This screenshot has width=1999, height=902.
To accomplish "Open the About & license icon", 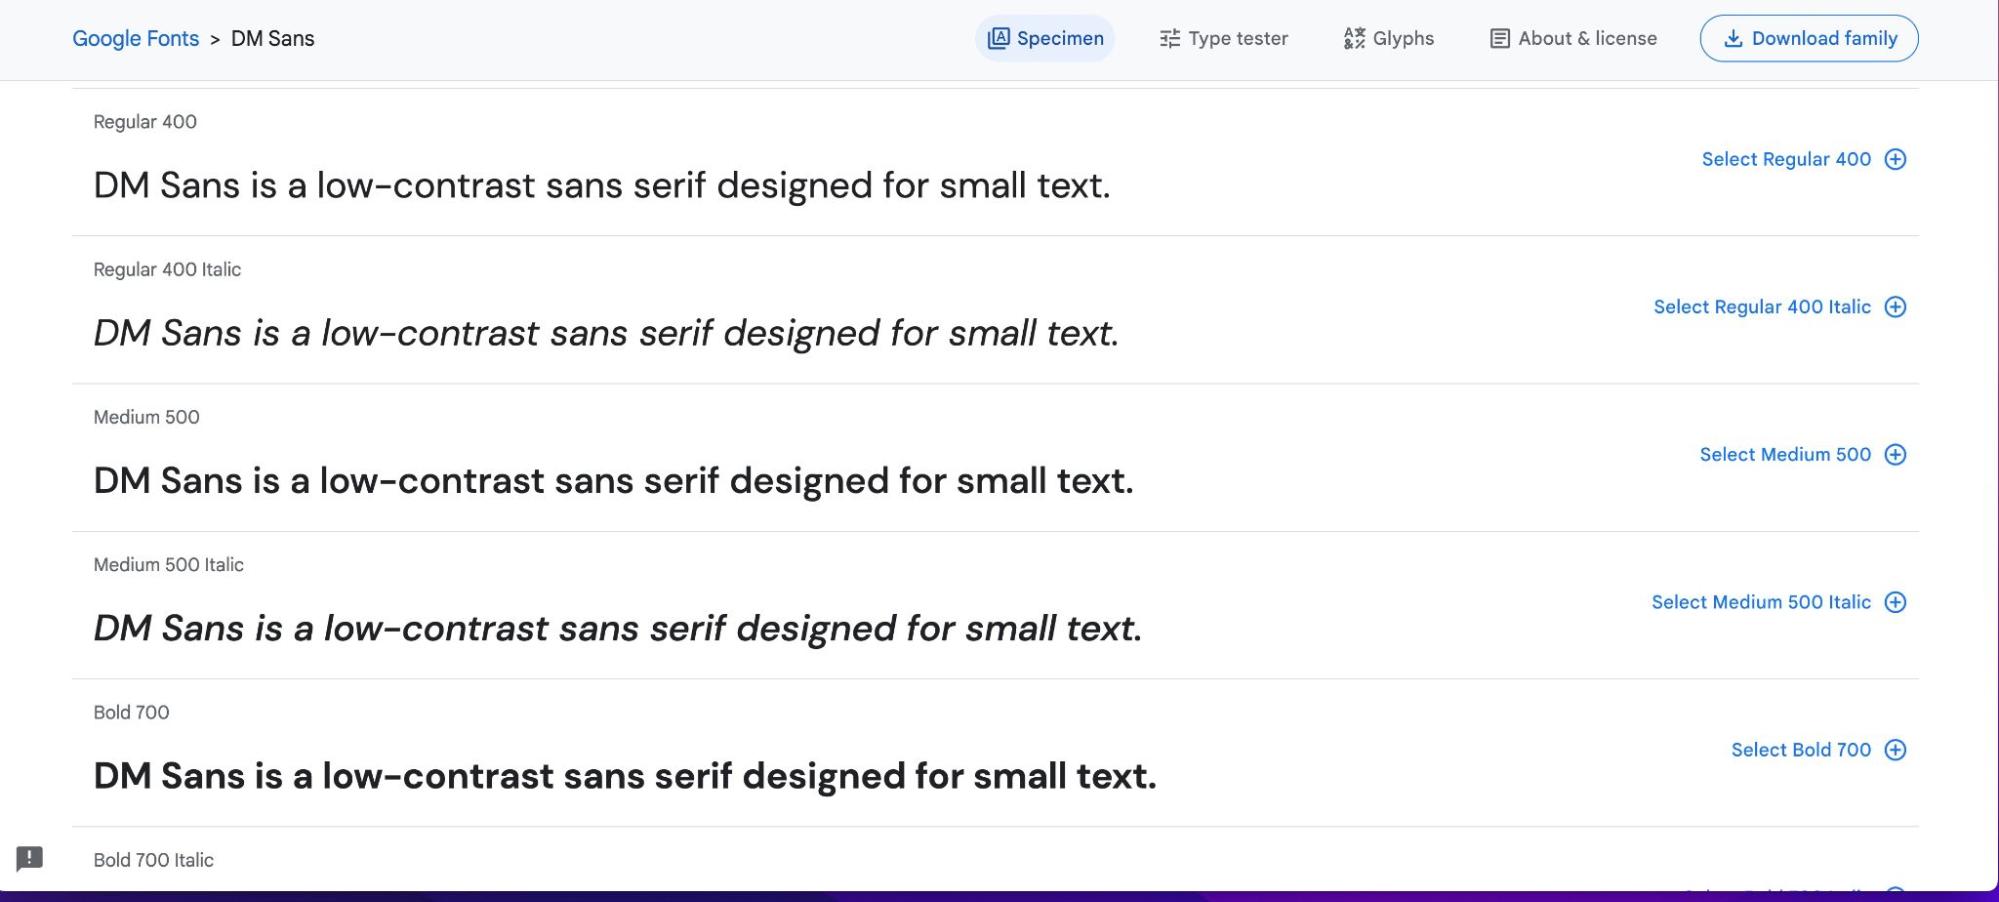I will pyautogui.click(x=1498, y=38).
